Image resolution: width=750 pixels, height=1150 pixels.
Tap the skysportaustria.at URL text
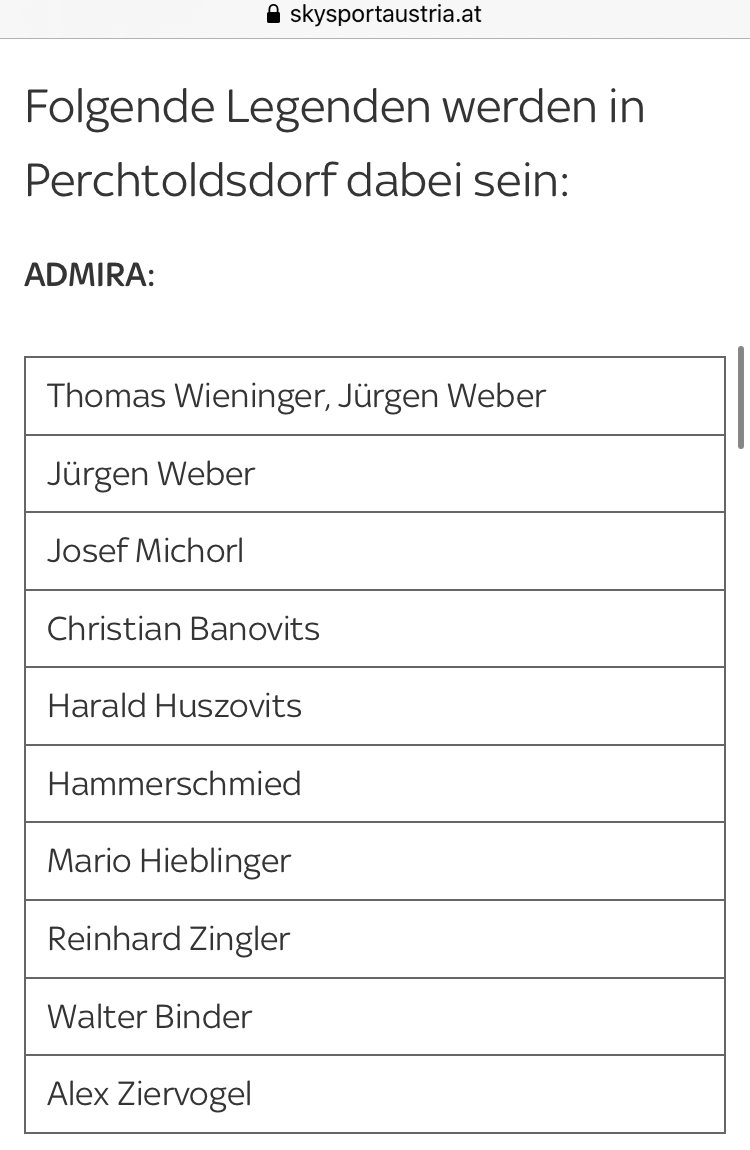pyautogui.click(x=386, y=14)
